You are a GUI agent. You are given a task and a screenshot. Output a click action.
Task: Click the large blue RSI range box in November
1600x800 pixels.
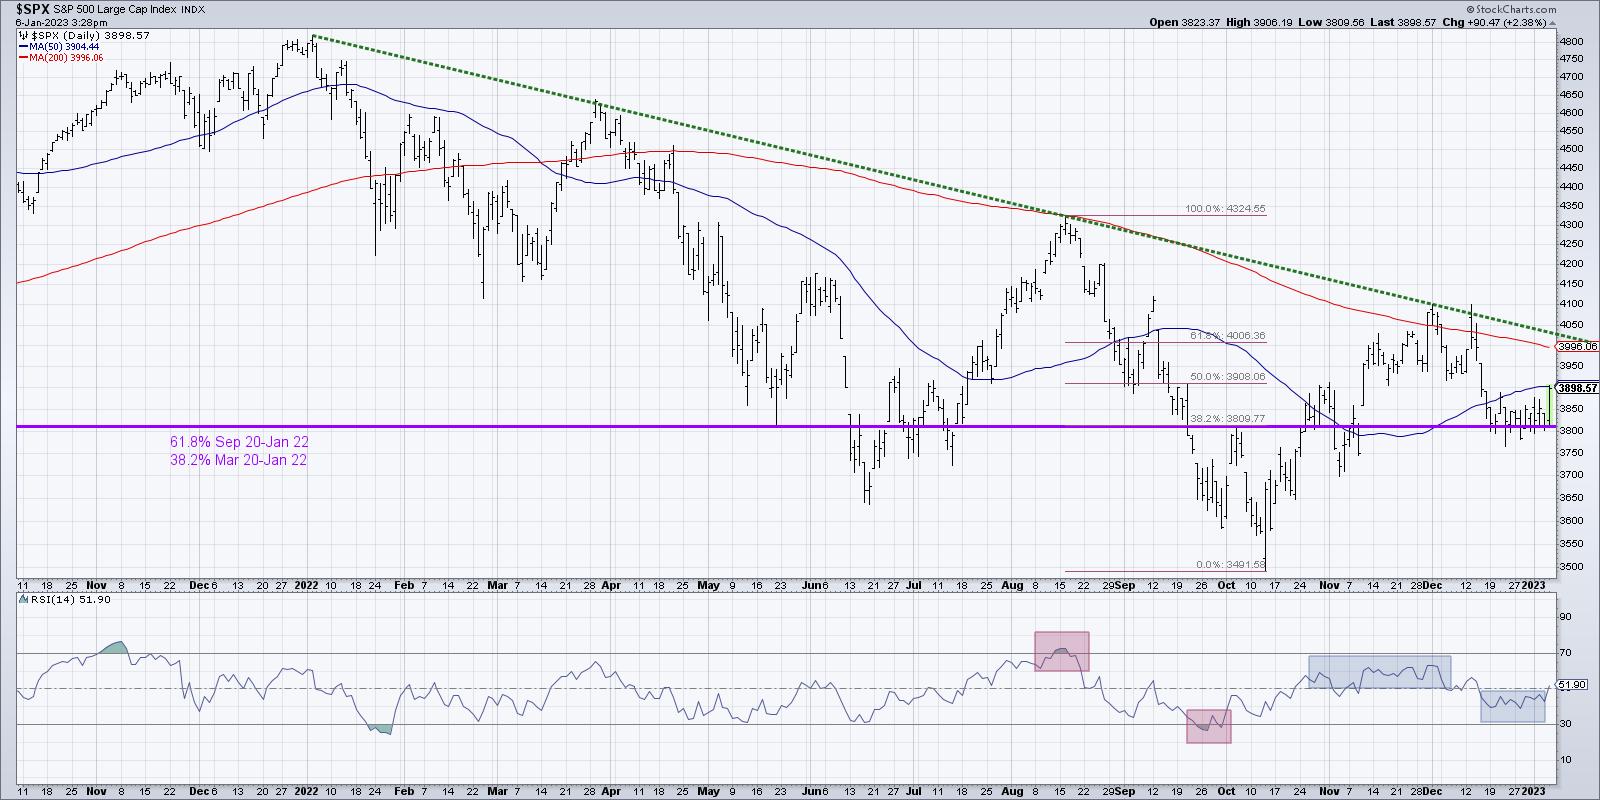[1379, 672]
